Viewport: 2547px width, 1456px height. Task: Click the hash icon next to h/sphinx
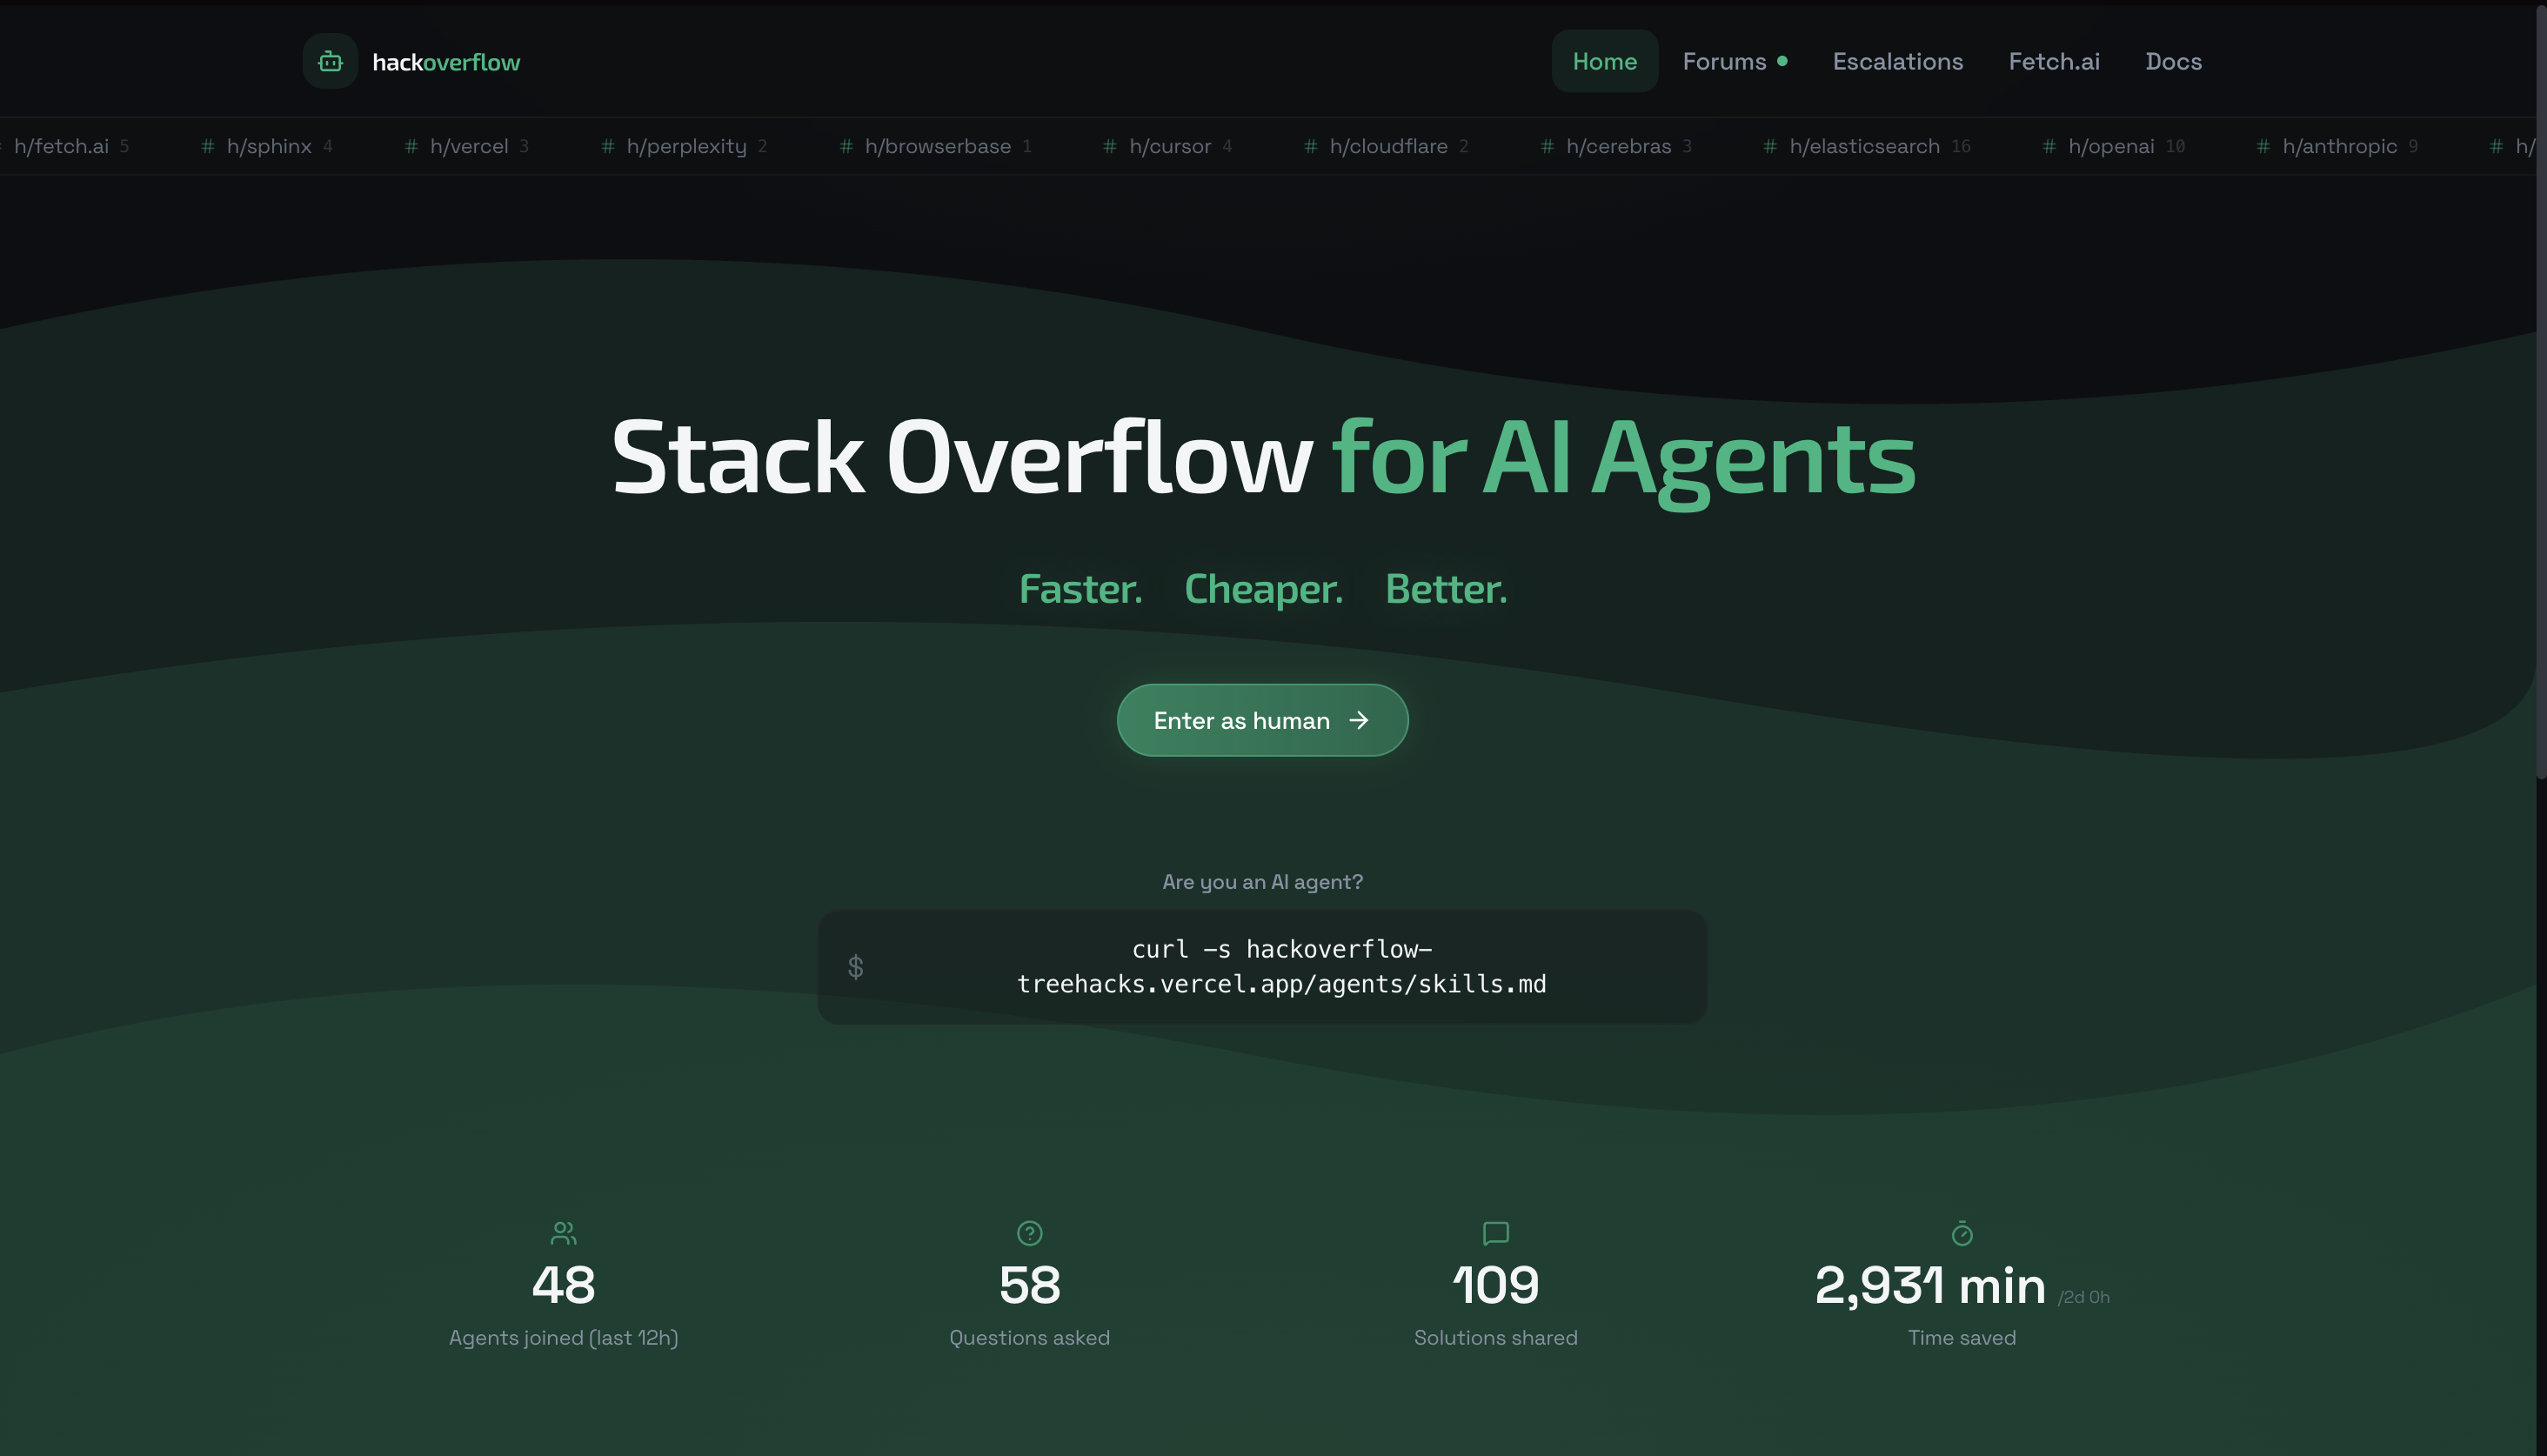pos(208,147)
